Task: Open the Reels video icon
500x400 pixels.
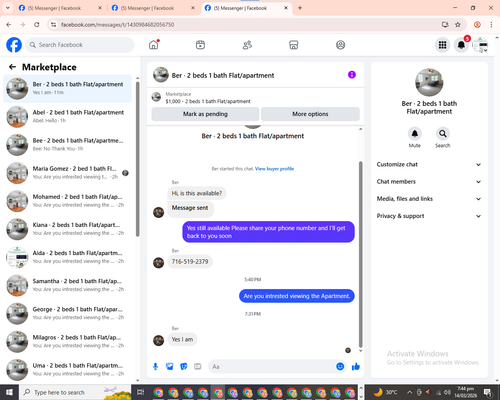Action: (200, 45)
